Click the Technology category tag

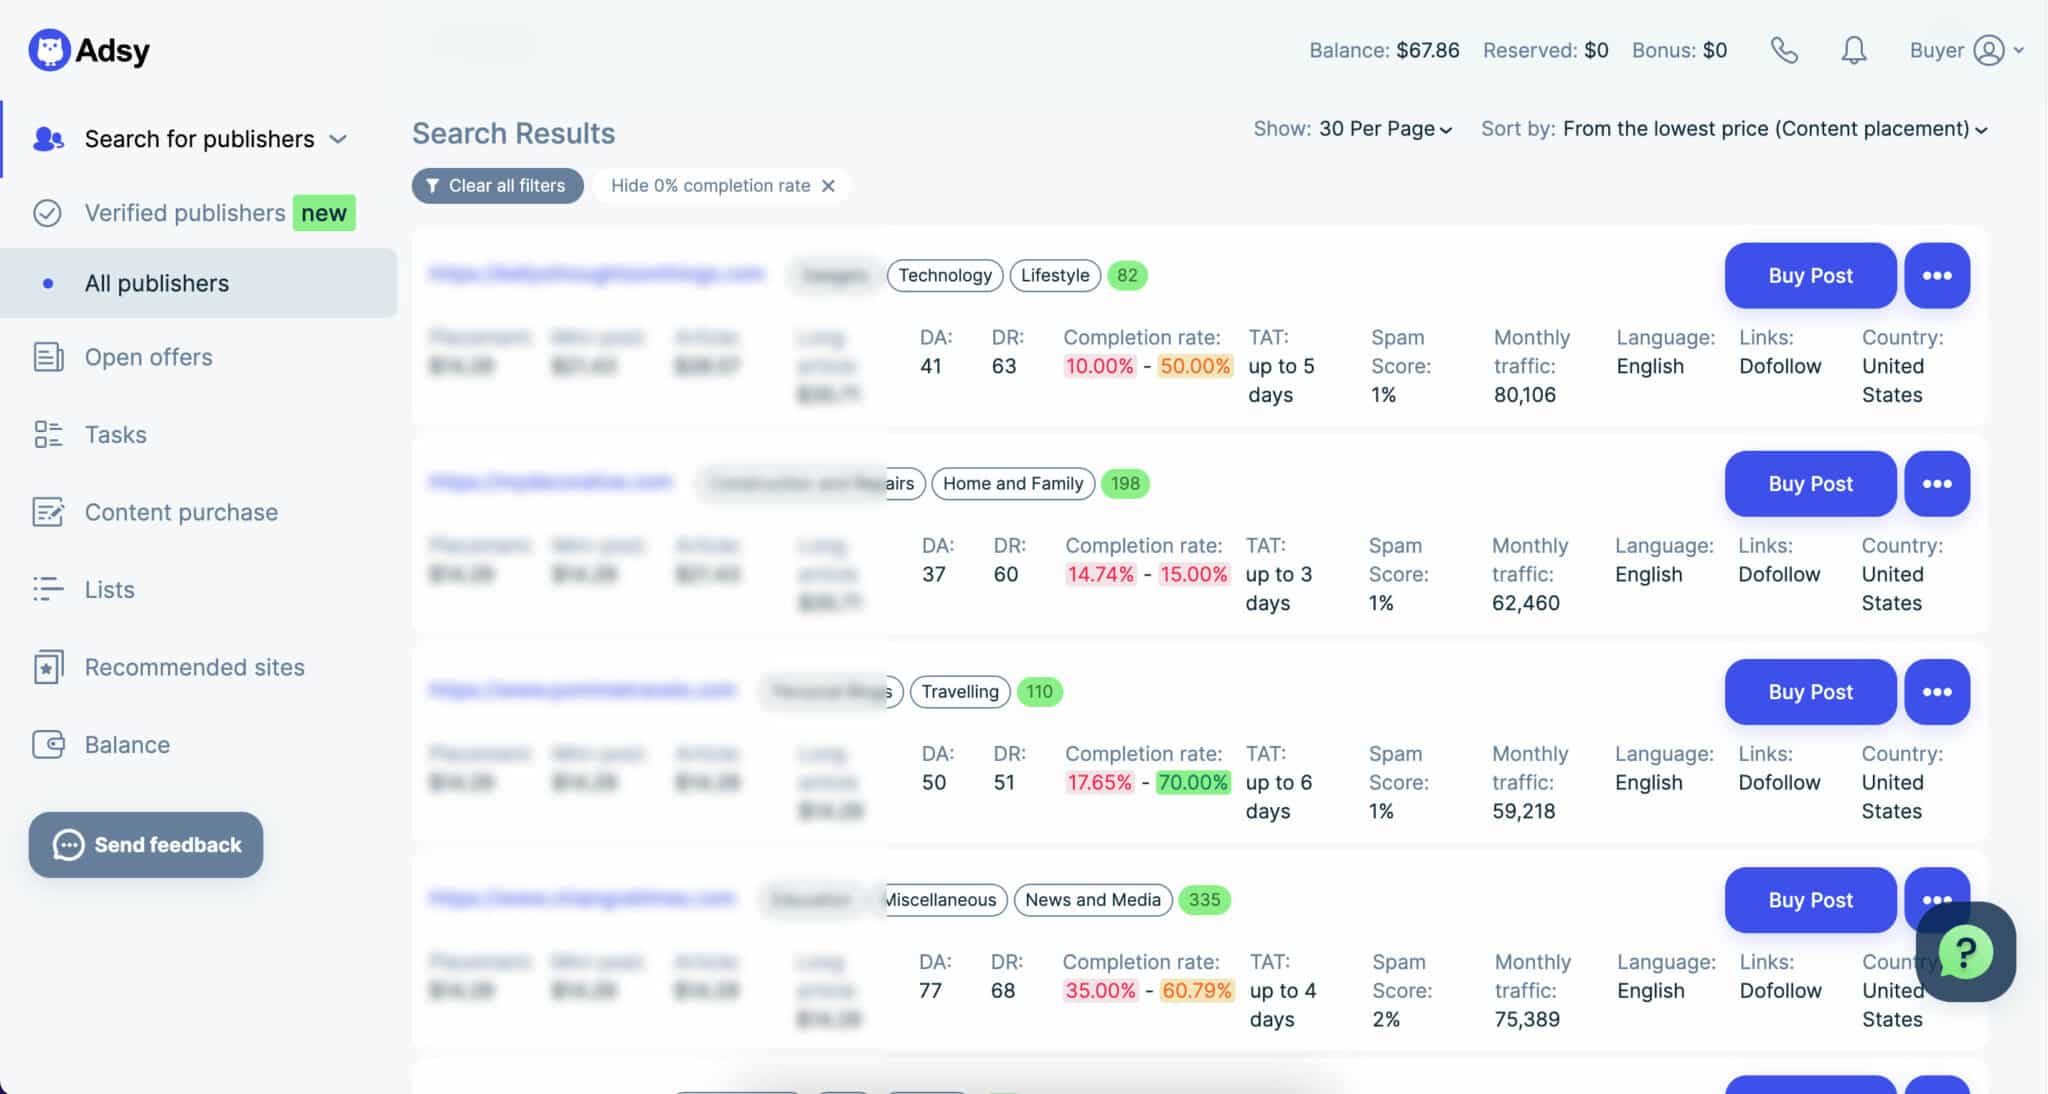coord(945,275)
